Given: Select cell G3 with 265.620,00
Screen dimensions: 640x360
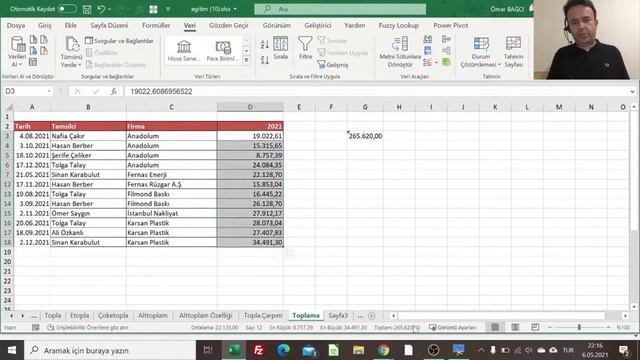Looking at the screenshot, I should click(365, 136).
